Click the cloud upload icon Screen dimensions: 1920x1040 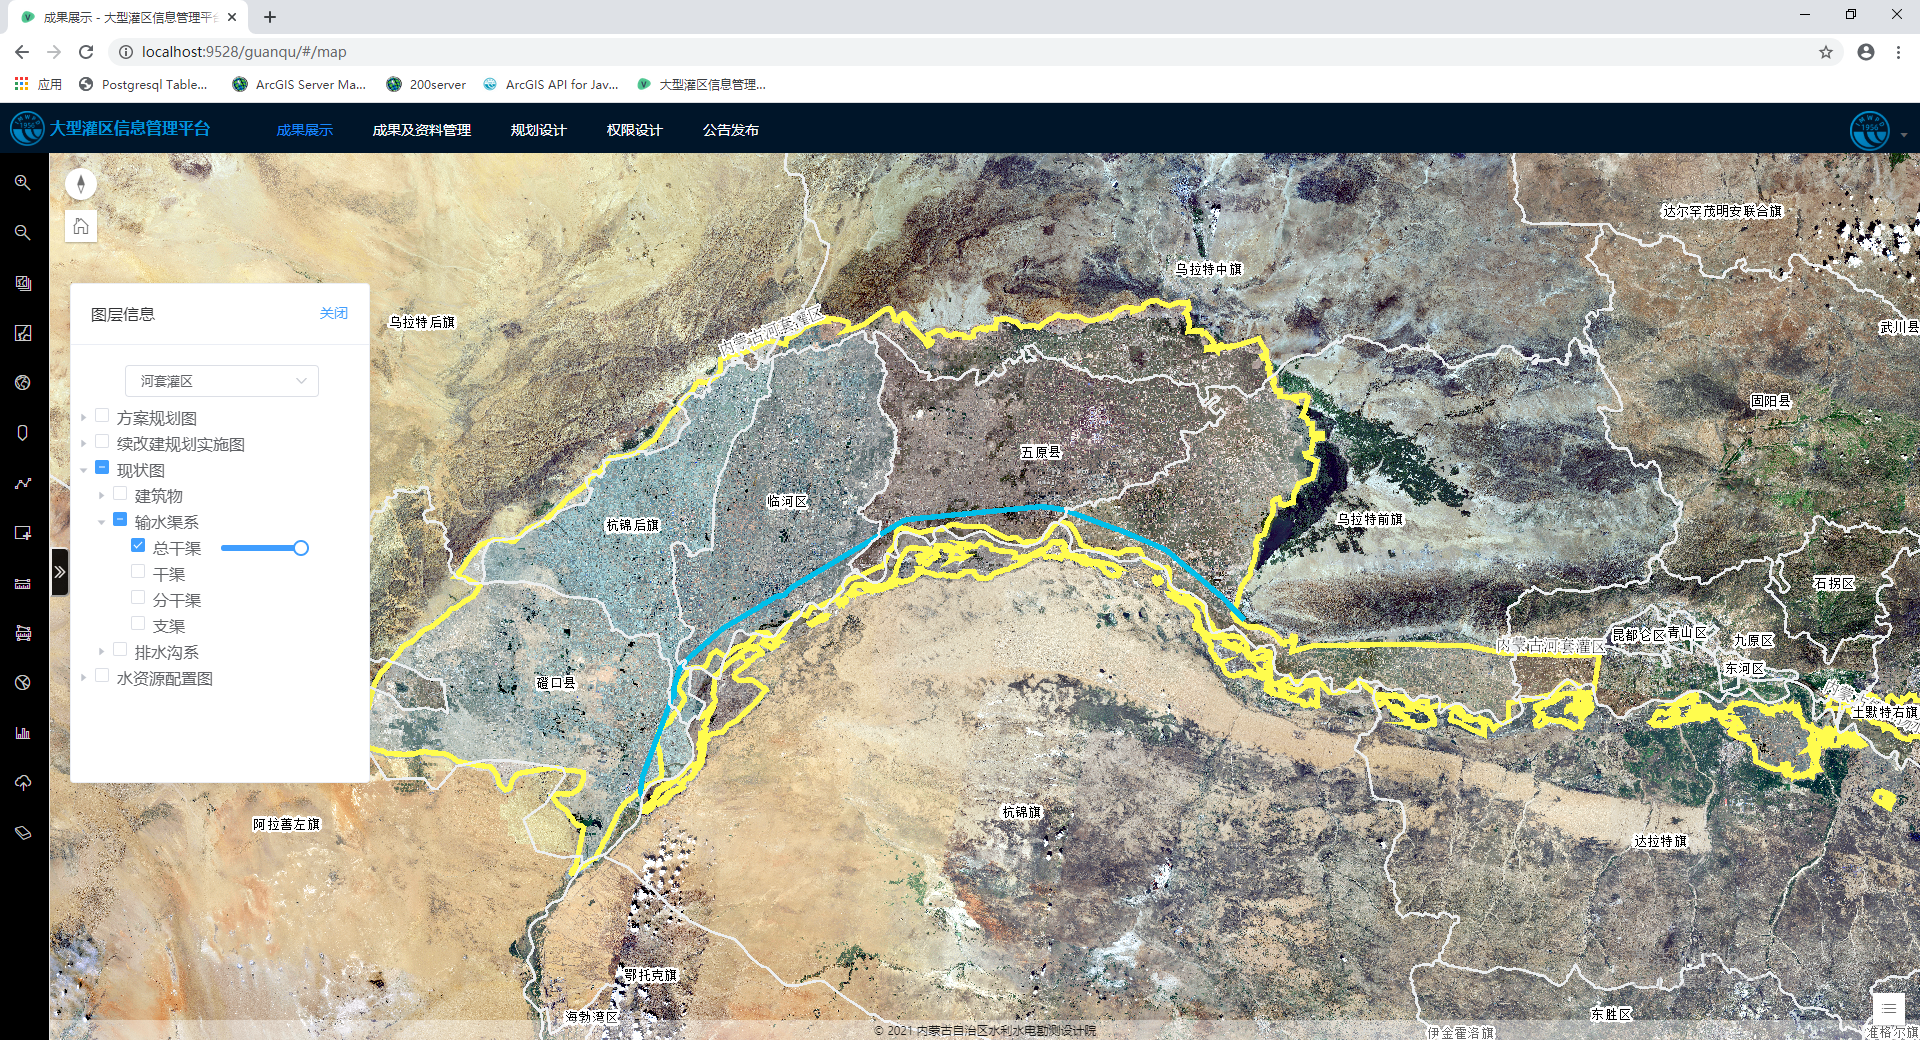point(22,783)
